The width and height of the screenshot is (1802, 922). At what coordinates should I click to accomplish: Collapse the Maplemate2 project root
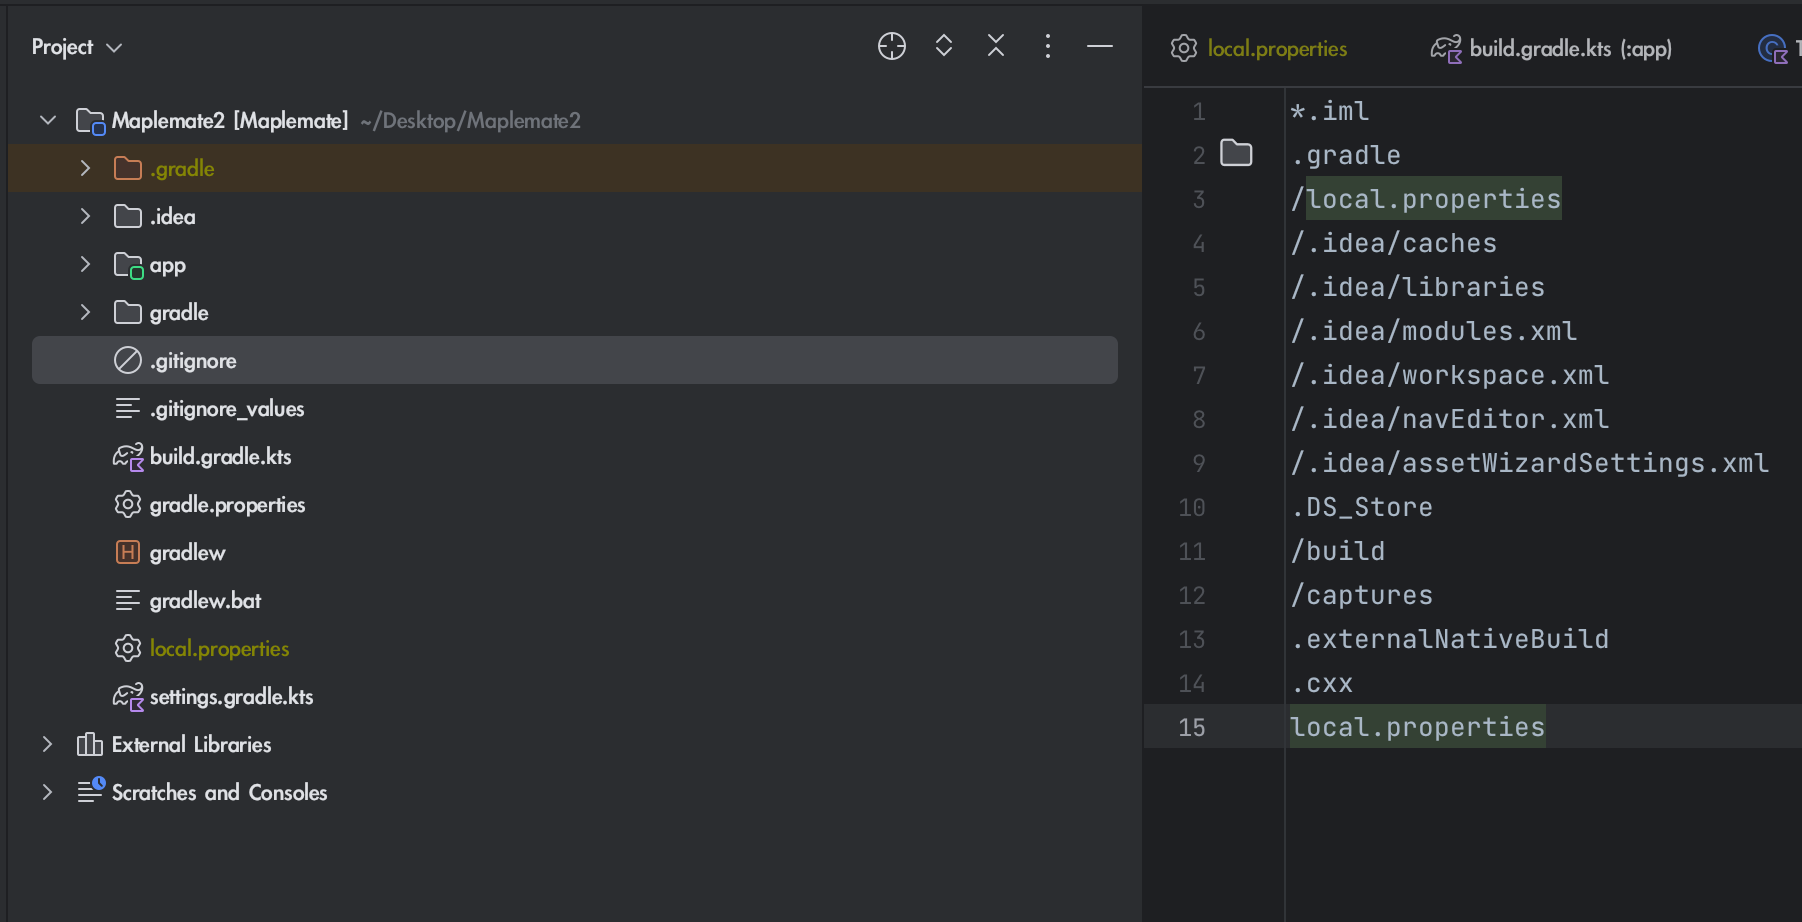pyautogui.click(x=48, y=120)
